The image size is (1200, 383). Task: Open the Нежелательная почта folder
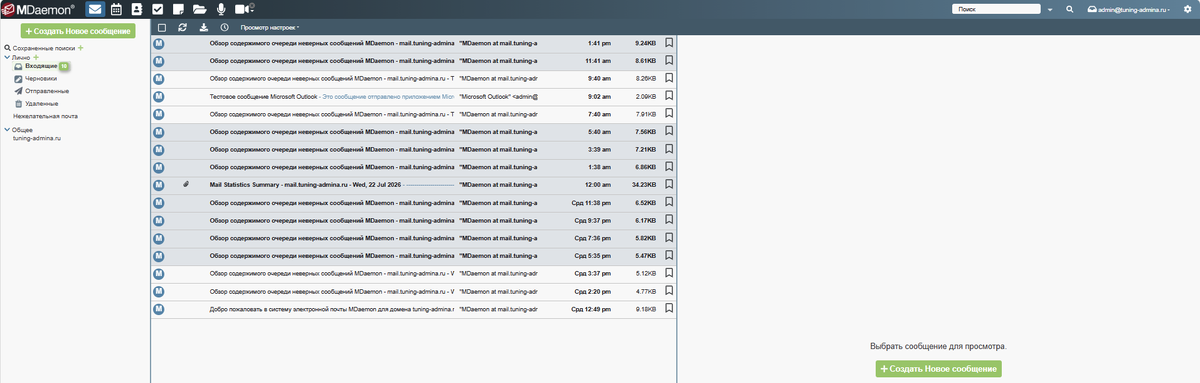[x=45, y=116]
